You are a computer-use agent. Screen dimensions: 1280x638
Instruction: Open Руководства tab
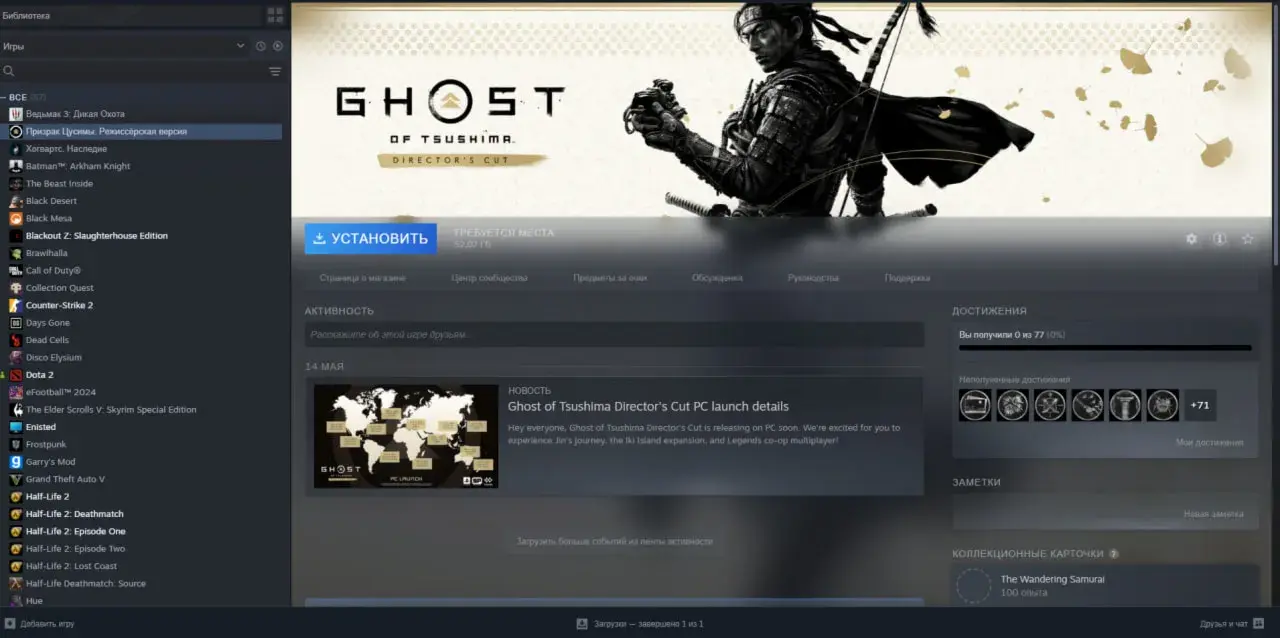(x=813, y=278)
